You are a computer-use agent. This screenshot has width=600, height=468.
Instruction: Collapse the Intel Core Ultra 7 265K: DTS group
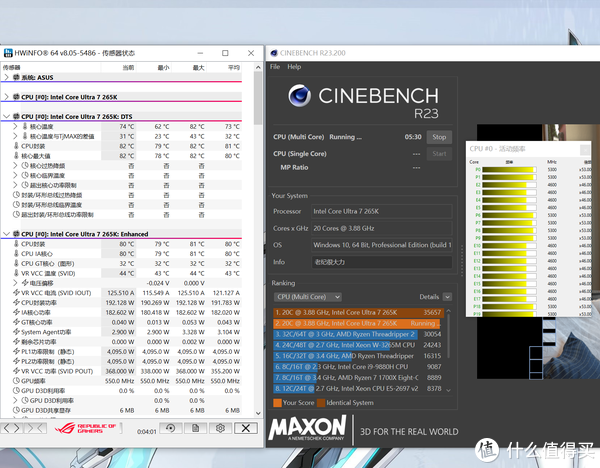[6, 116]
